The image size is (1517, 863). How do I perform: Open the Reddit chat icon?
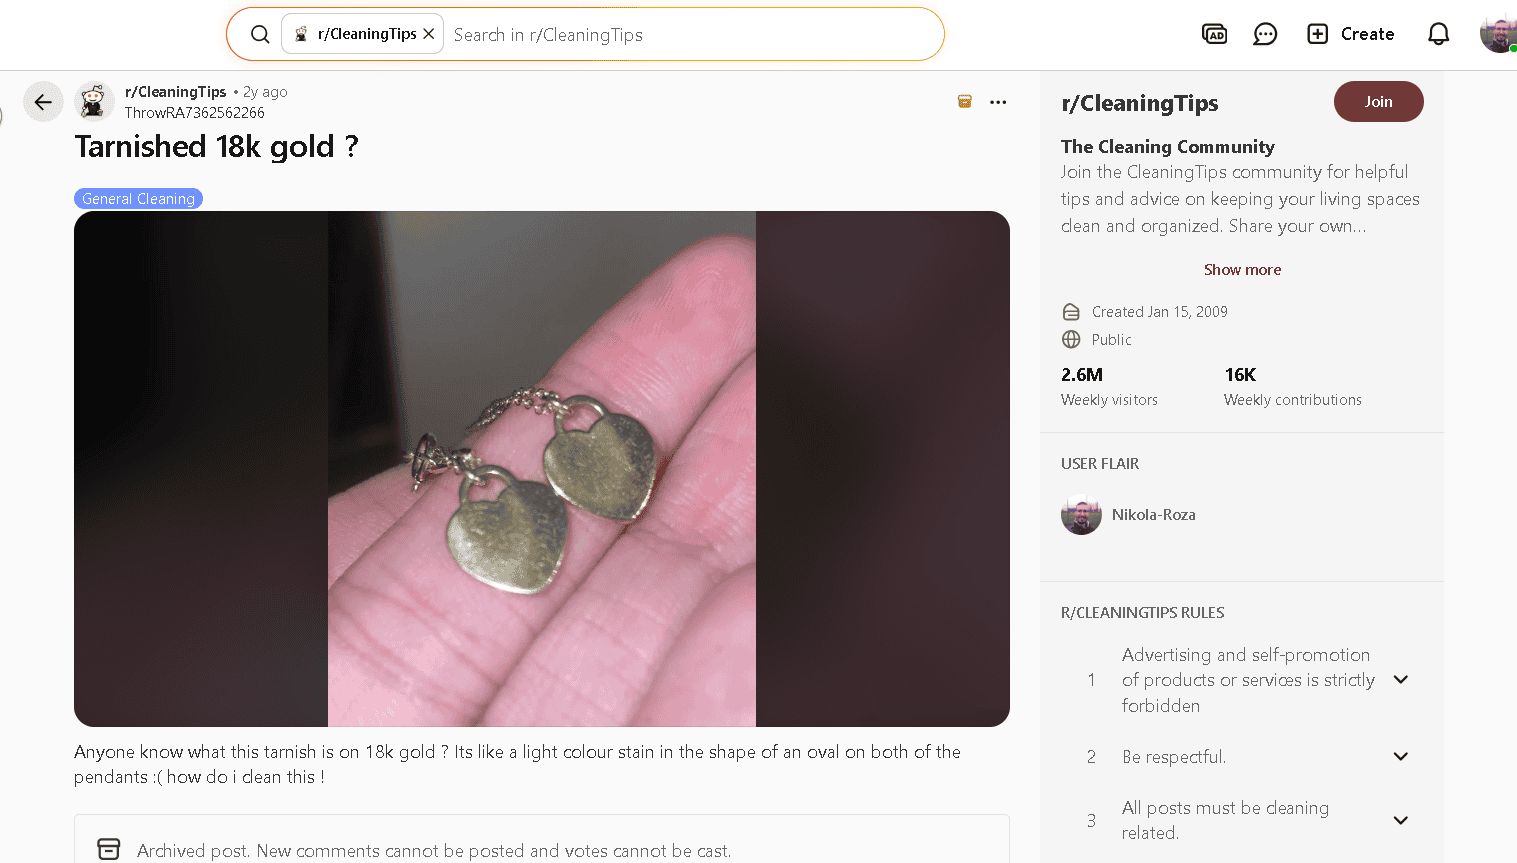(x=1265, y=34)
